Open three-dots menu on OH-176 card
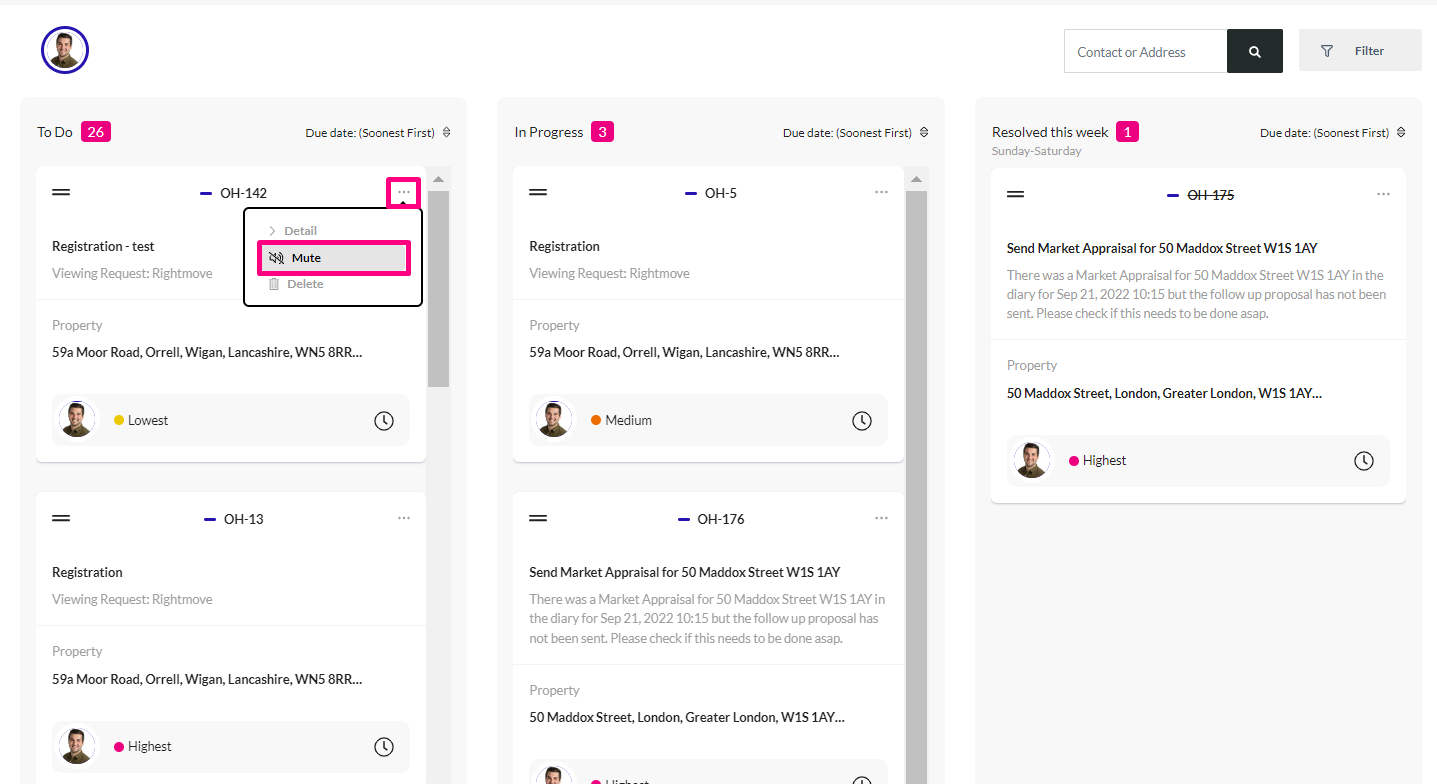The height and width of the screenshot is (784, 1437). tap(881, 518)
